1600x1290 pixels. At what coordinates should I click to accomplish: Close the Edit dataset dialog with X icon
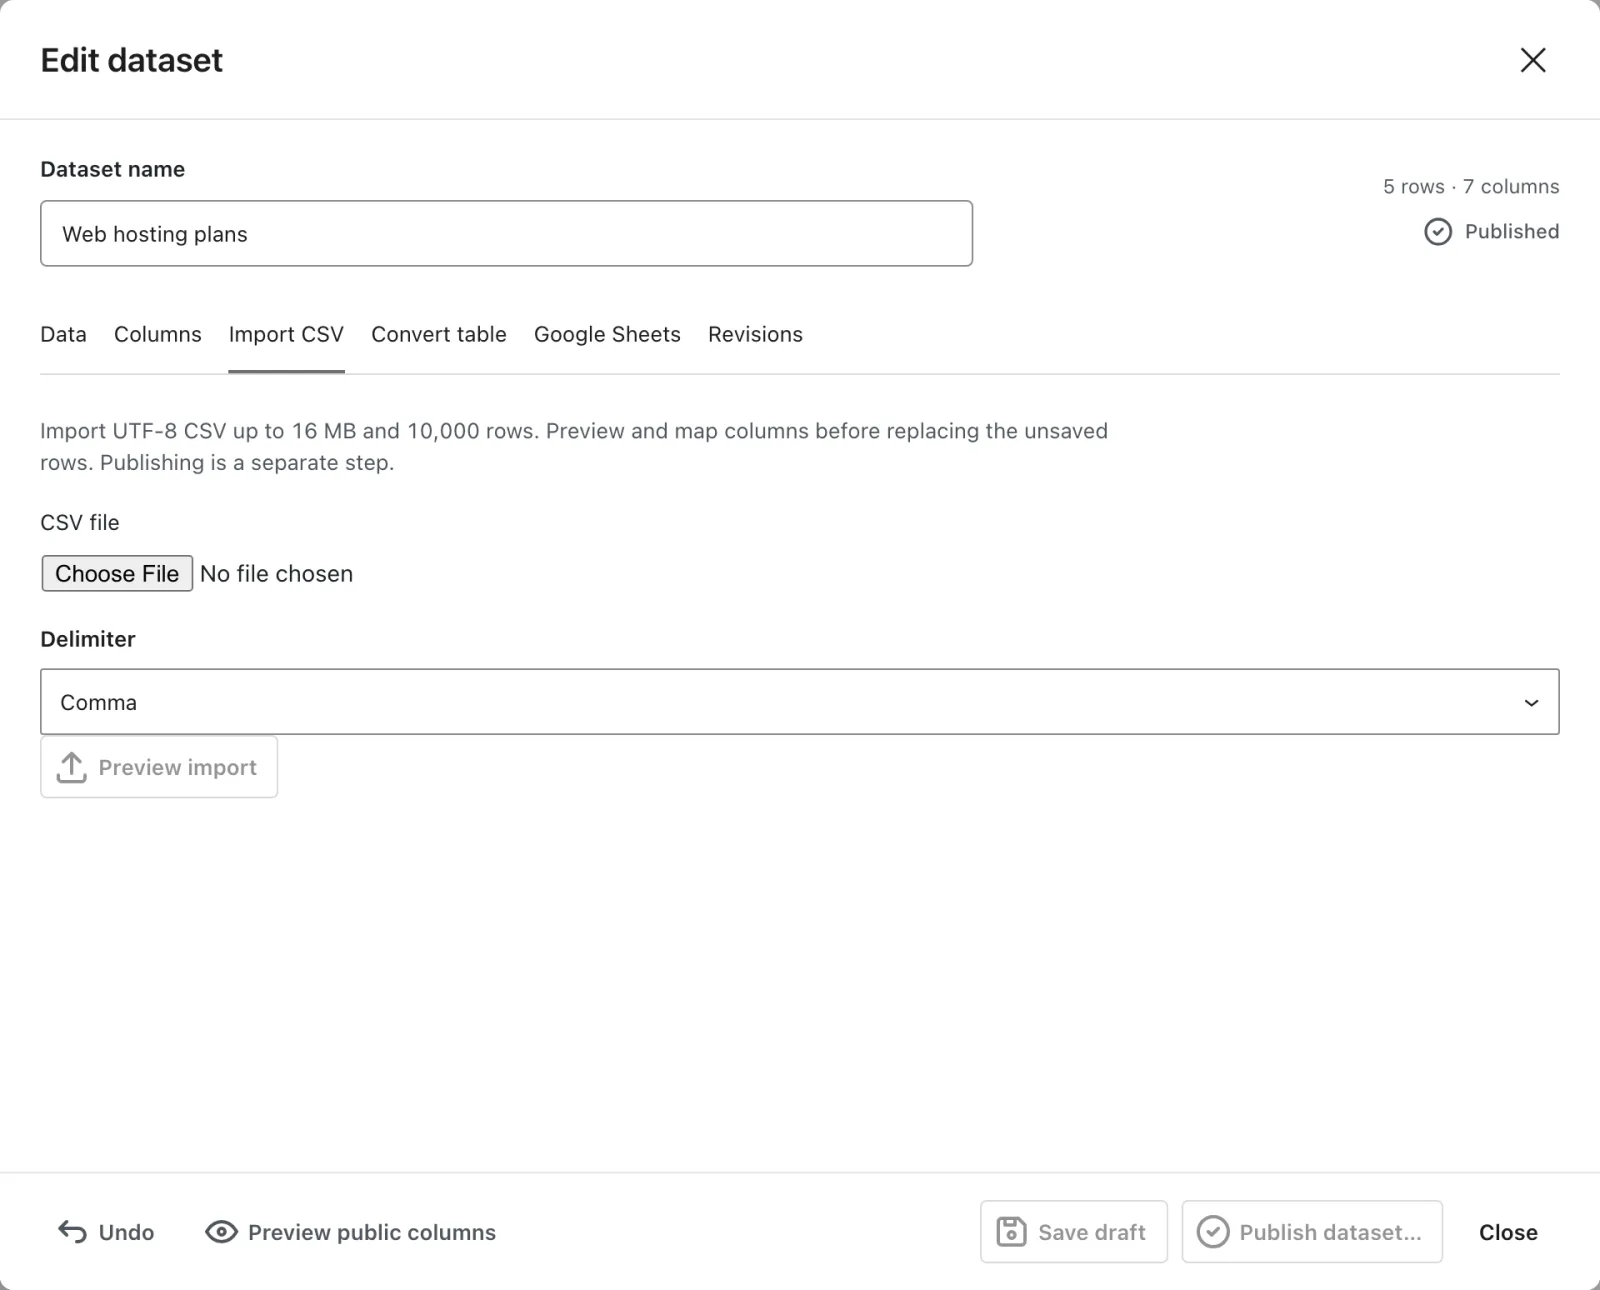click(x=1532, y=60)
